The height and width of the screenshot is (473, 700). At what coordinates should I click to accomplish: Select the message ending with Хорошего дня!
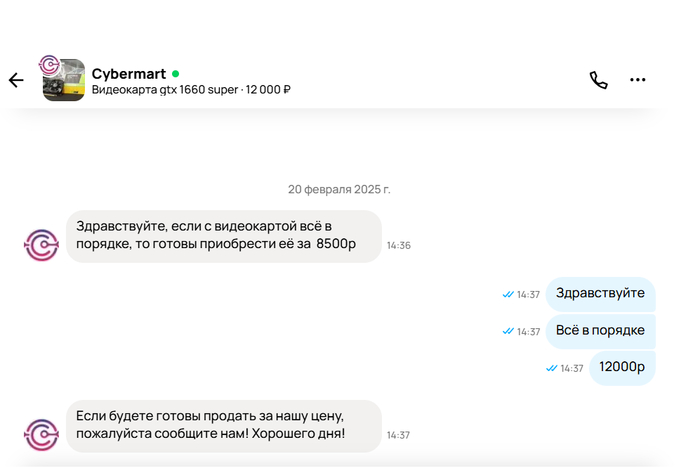pos(223,425)
